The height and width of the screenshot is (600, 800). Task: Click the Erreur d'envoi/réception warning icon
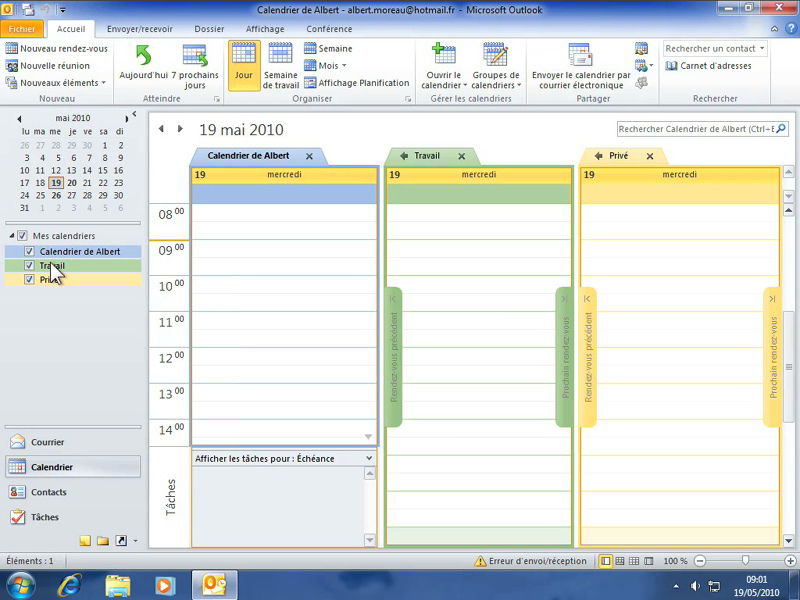click(480, 561)
